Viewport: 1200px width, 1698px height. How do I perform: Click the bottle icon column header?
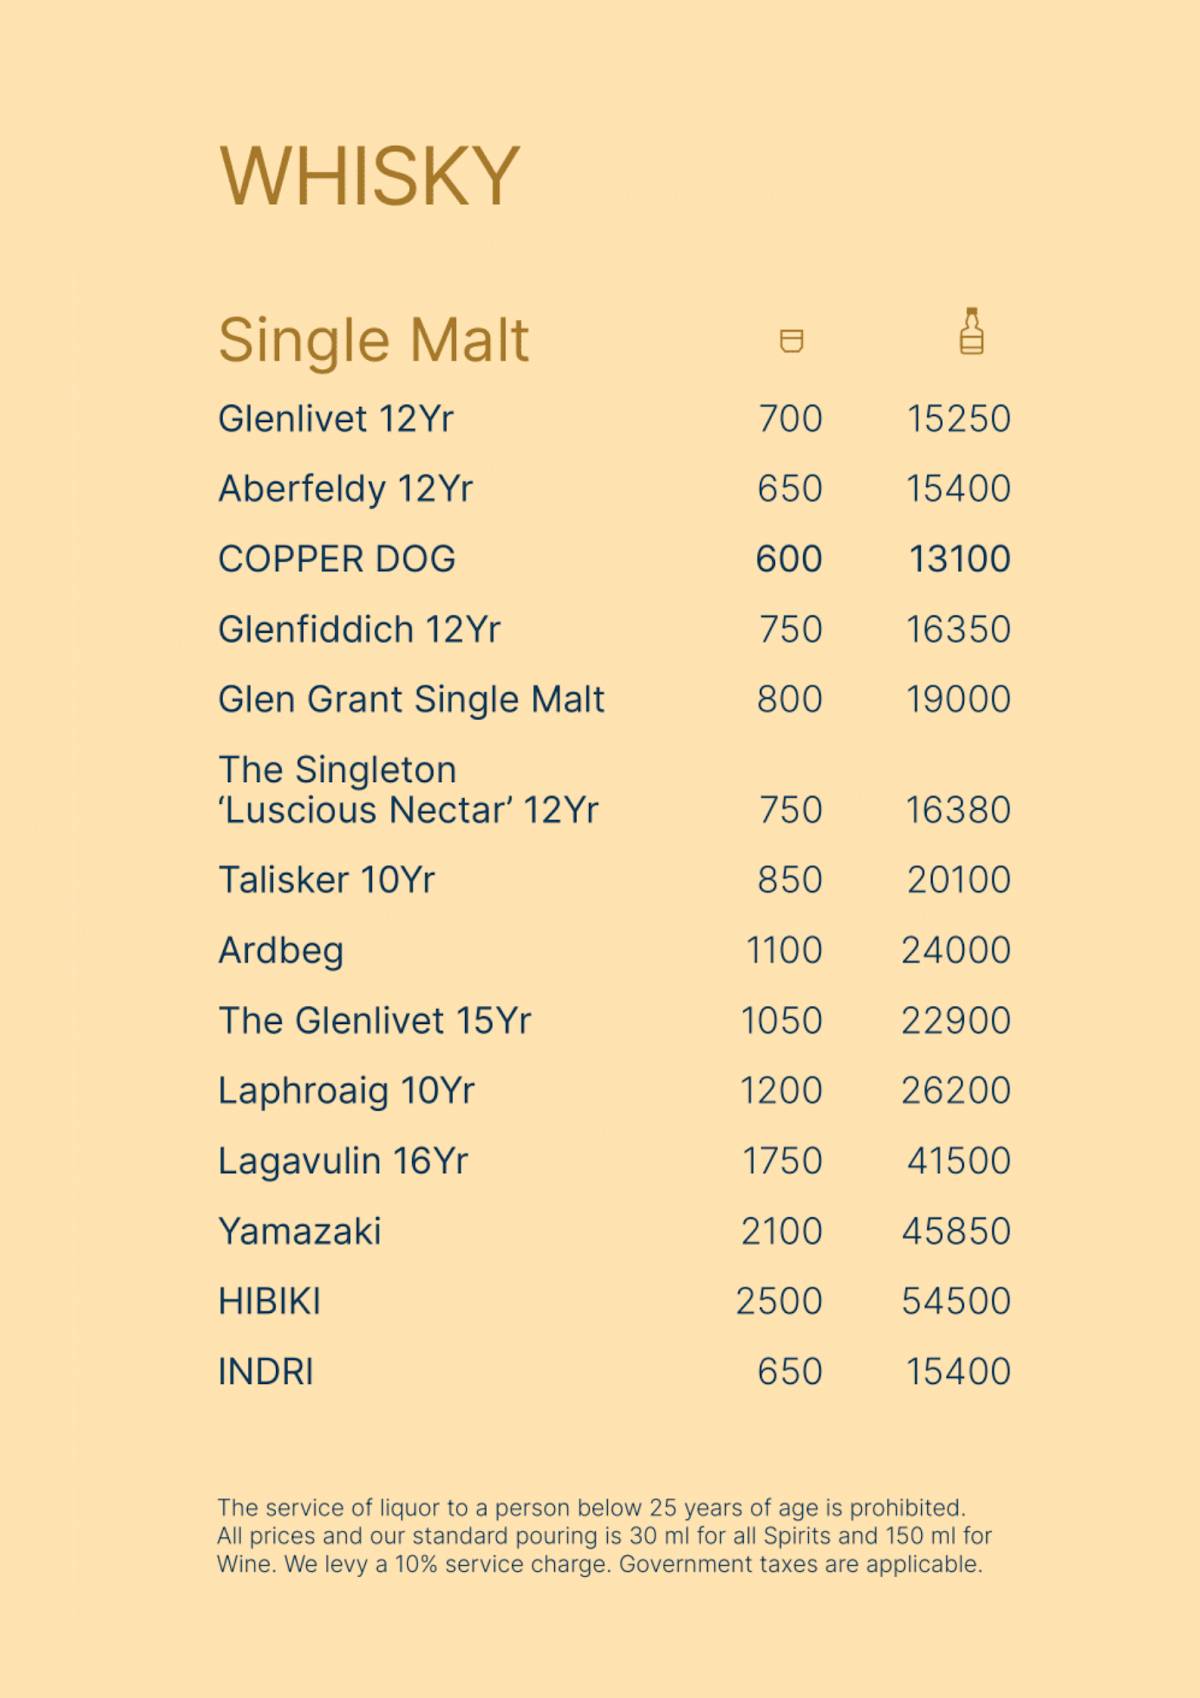[x=971, y=332]
